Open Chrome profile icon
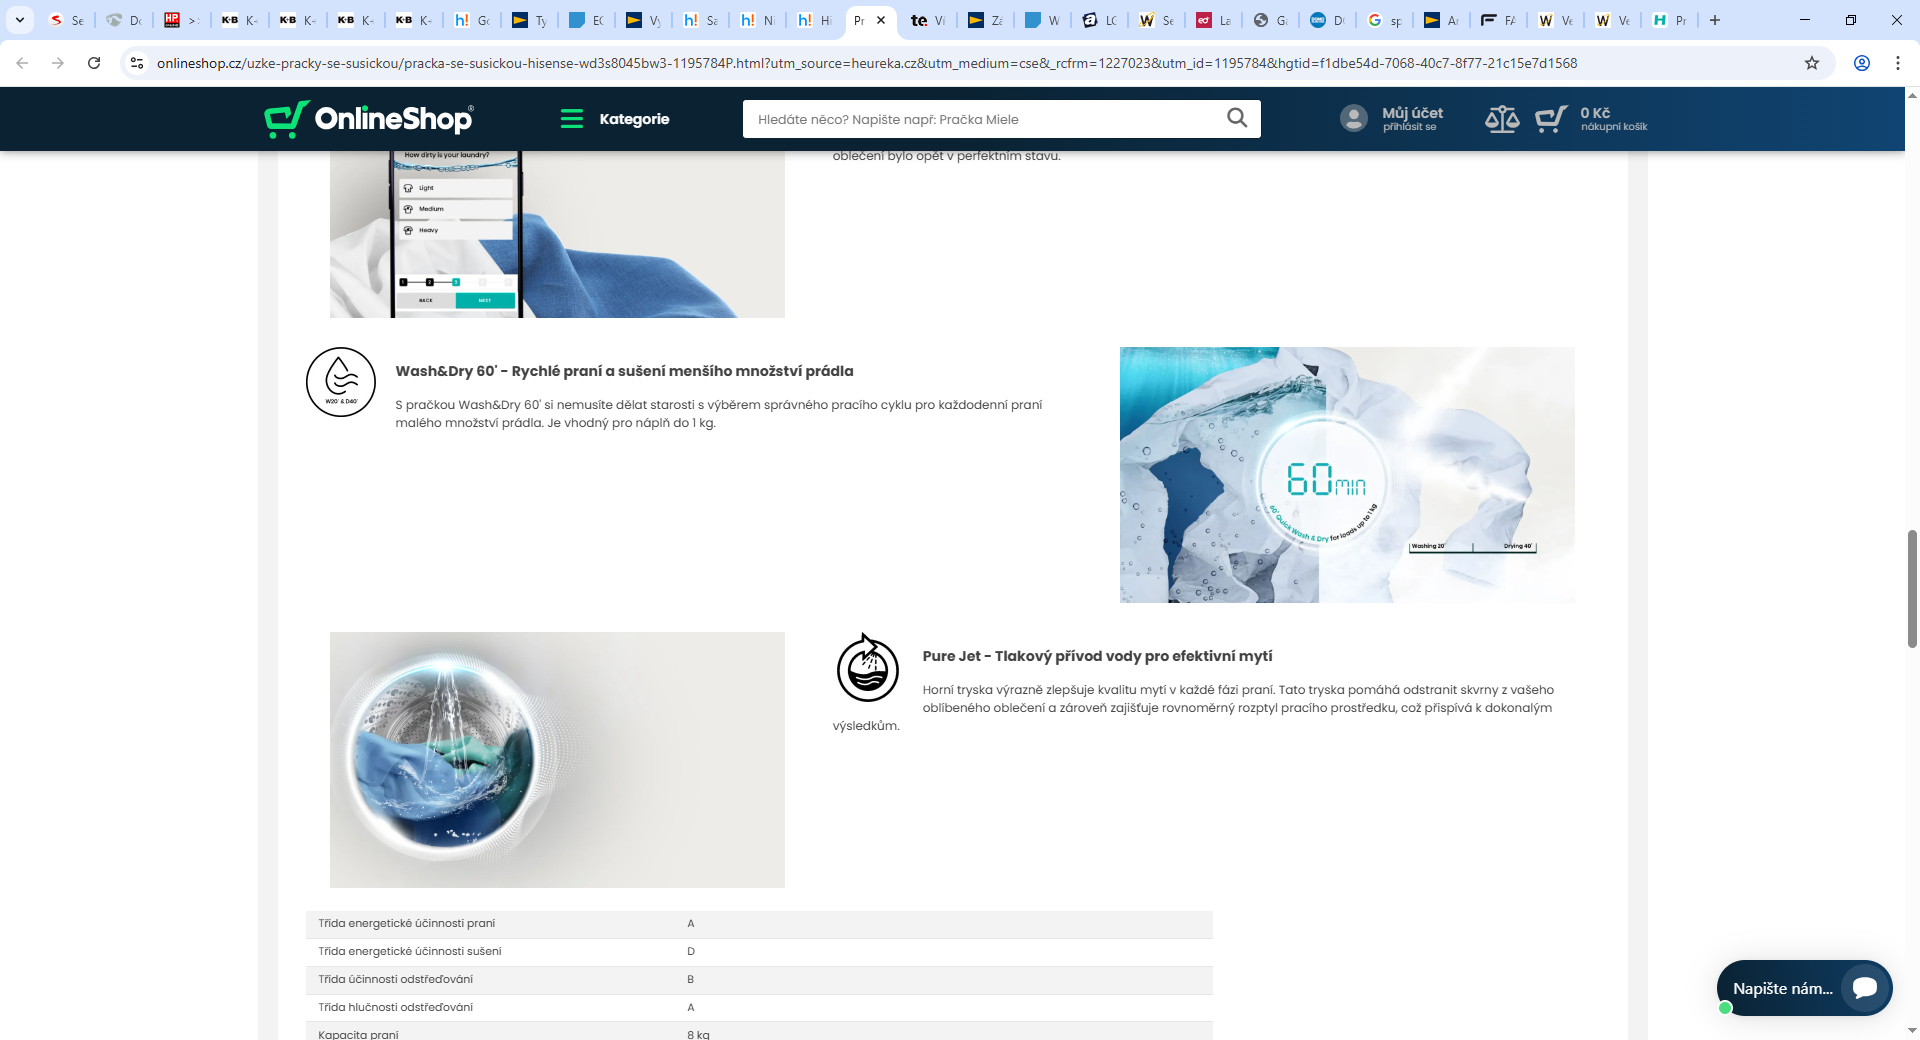Viewport: 1920px width, 1040px height. click(1862, 63)
